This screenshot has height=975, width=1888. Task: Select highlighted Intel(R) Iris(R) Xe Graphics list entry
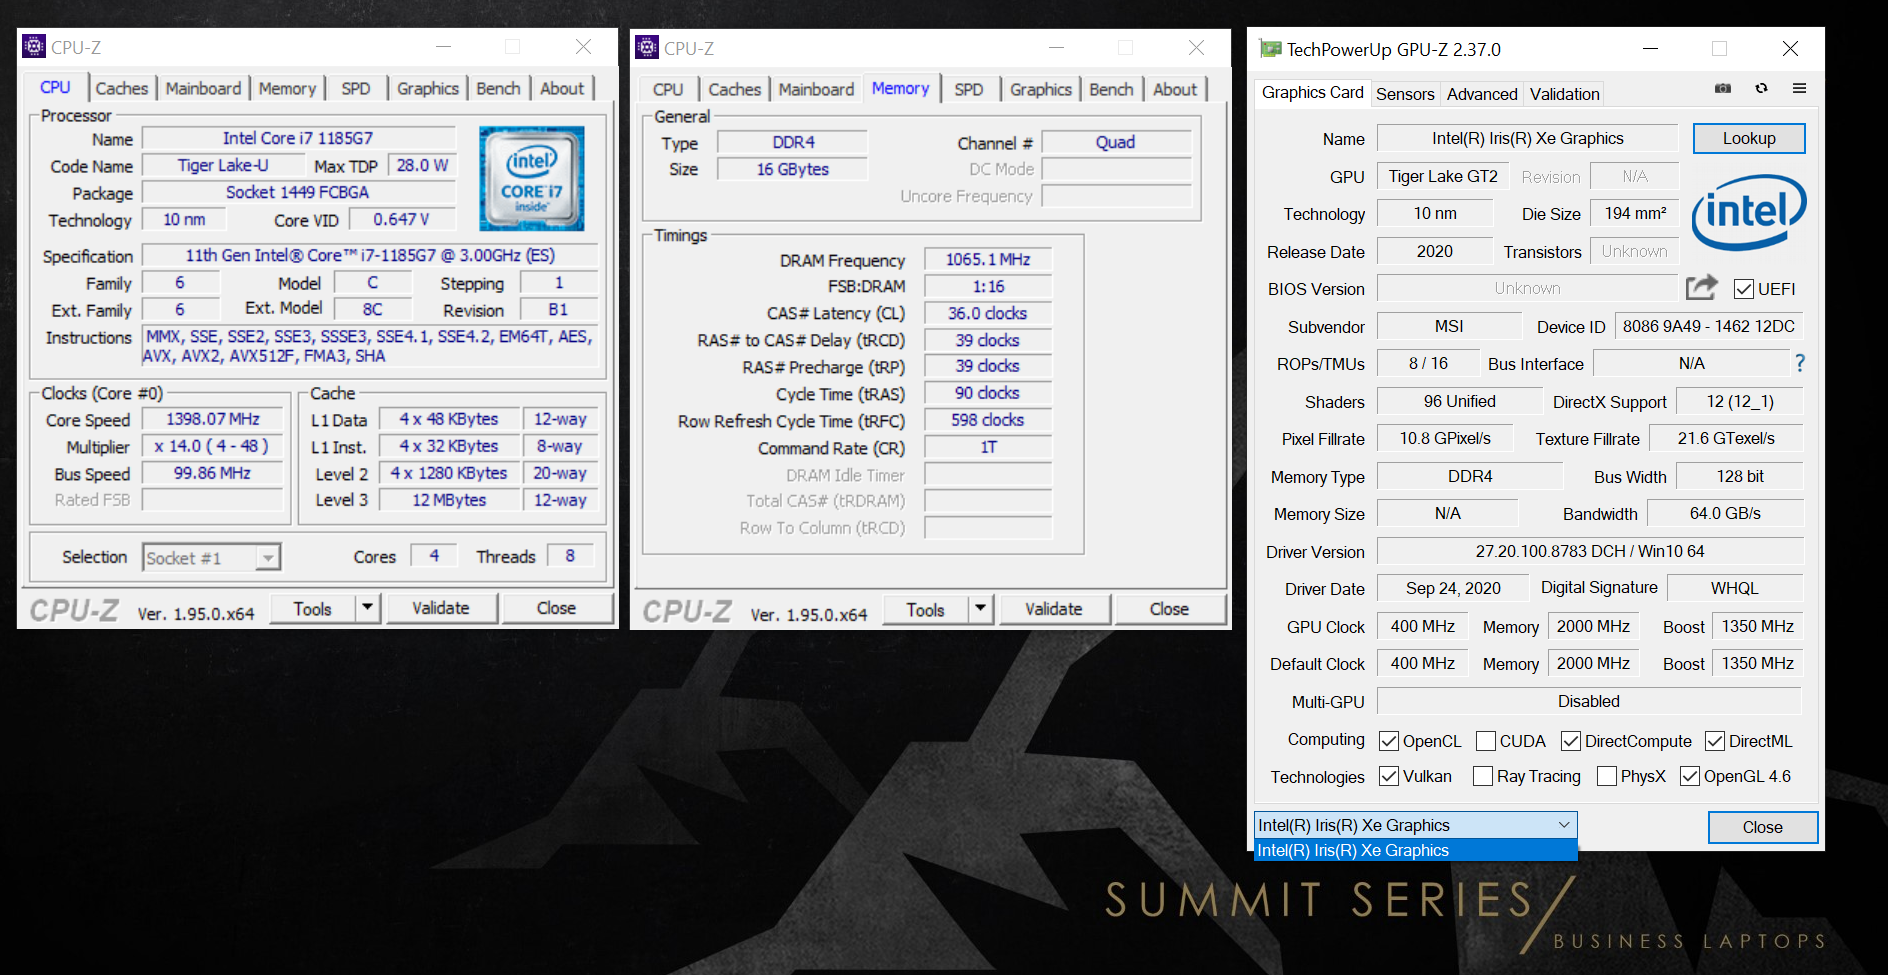pos(1415,850)
